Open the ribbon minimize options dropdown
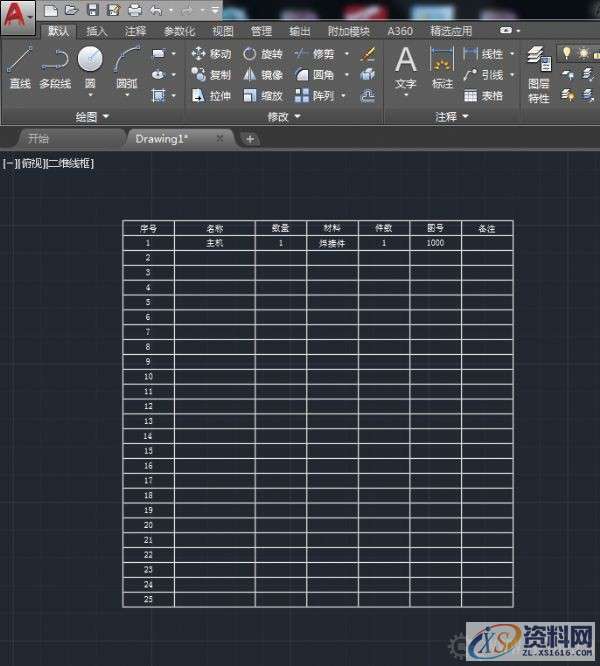The image size is (600, 666). [x=518, y=31]
